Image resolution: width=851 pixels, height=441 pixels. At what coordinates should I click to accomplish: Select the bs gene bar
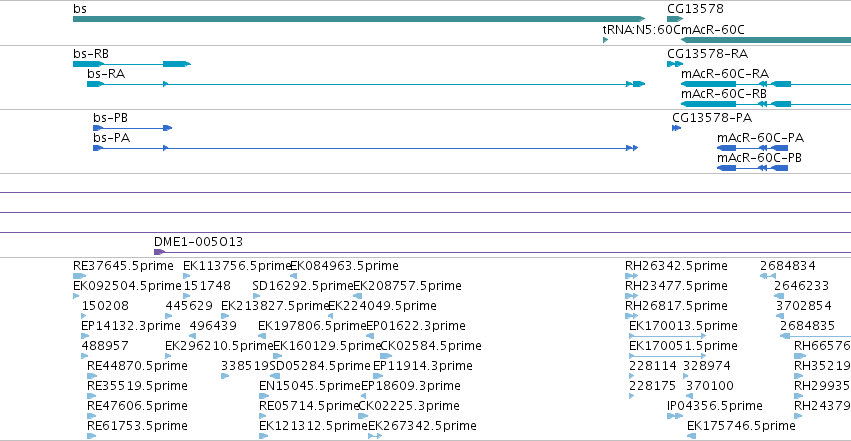[359, 19]
